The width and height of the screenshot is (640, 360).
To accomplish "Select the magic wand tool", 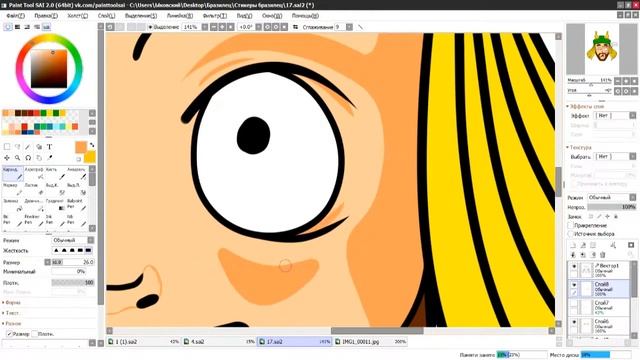I will [28, 147].
